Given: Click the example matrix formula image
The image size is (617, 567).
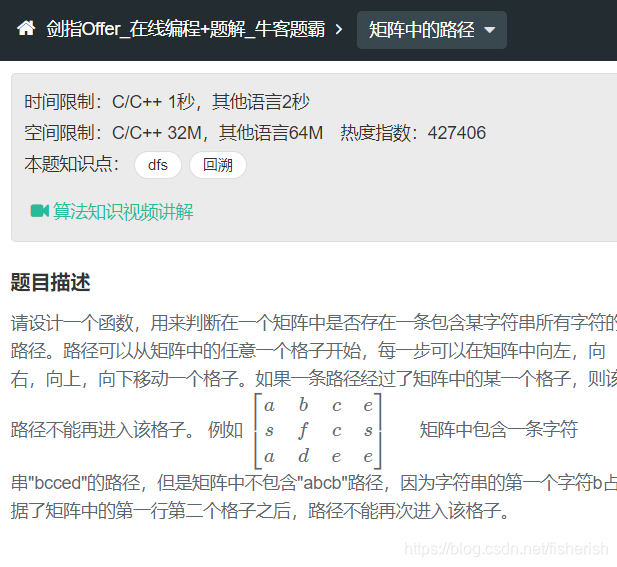Looking at the screenshot, I should [x=318, y=431].
